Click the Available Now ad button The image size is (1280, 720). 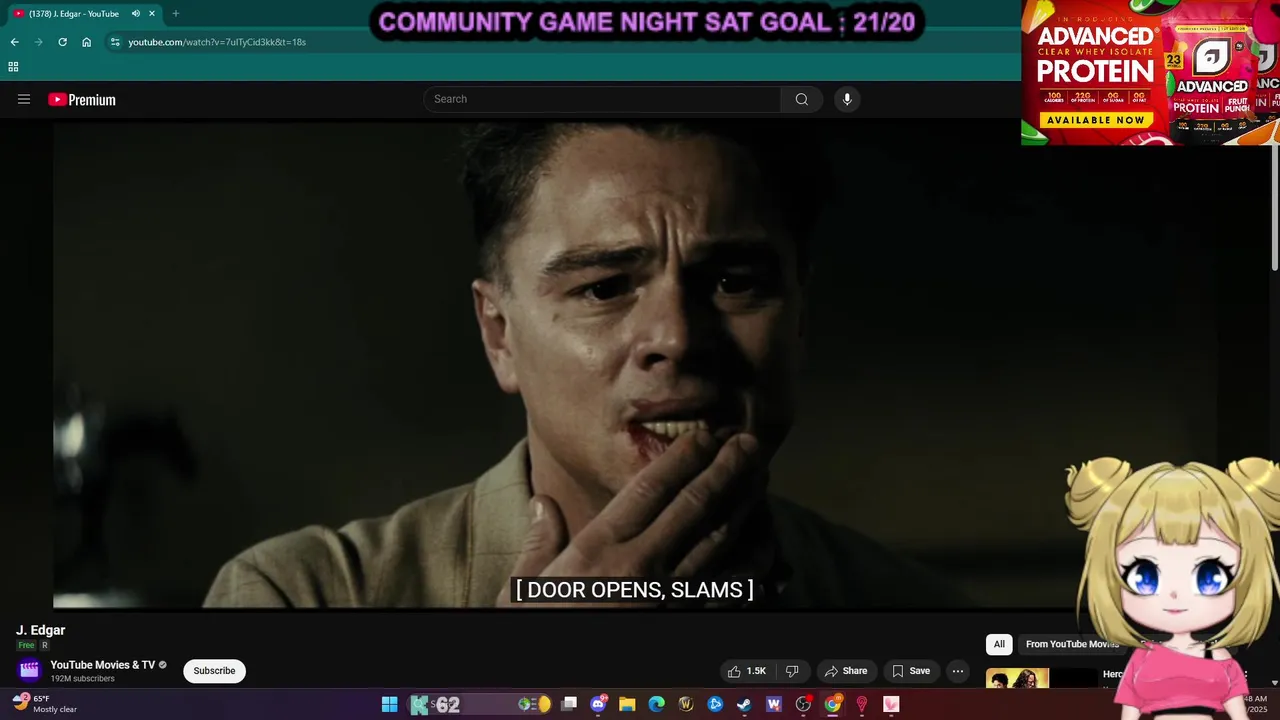tap(1095, 120)
